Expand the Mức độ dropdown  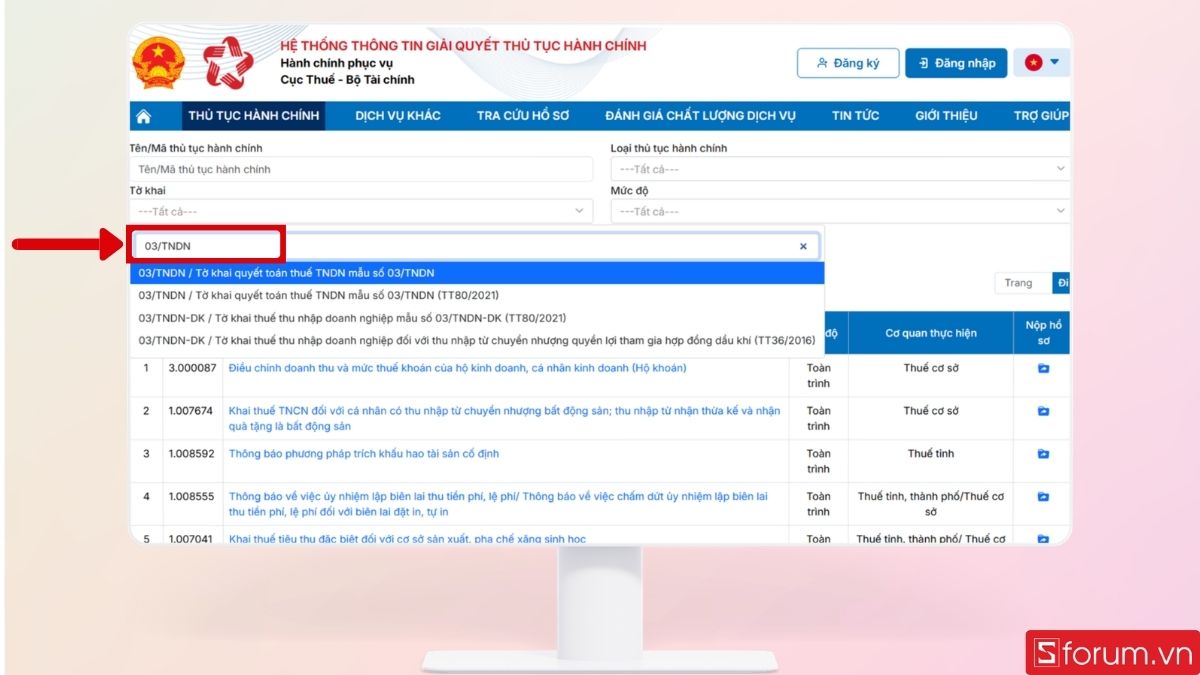[840, 210]
